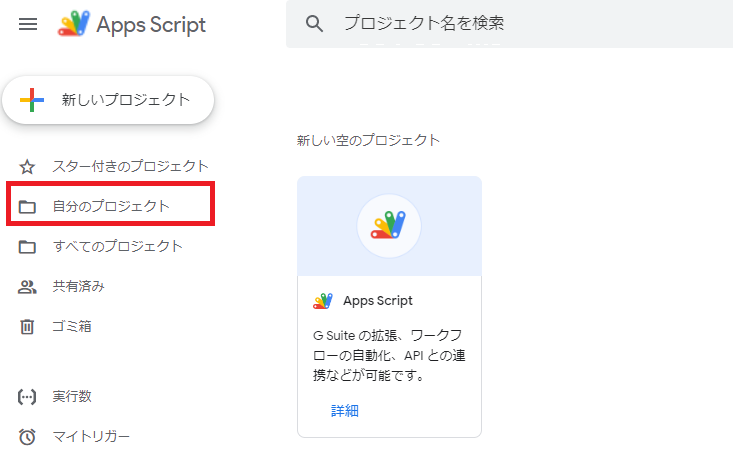
Task: Click the search magnifier icon
Action: pyautogui.click(x=314, y=23)
